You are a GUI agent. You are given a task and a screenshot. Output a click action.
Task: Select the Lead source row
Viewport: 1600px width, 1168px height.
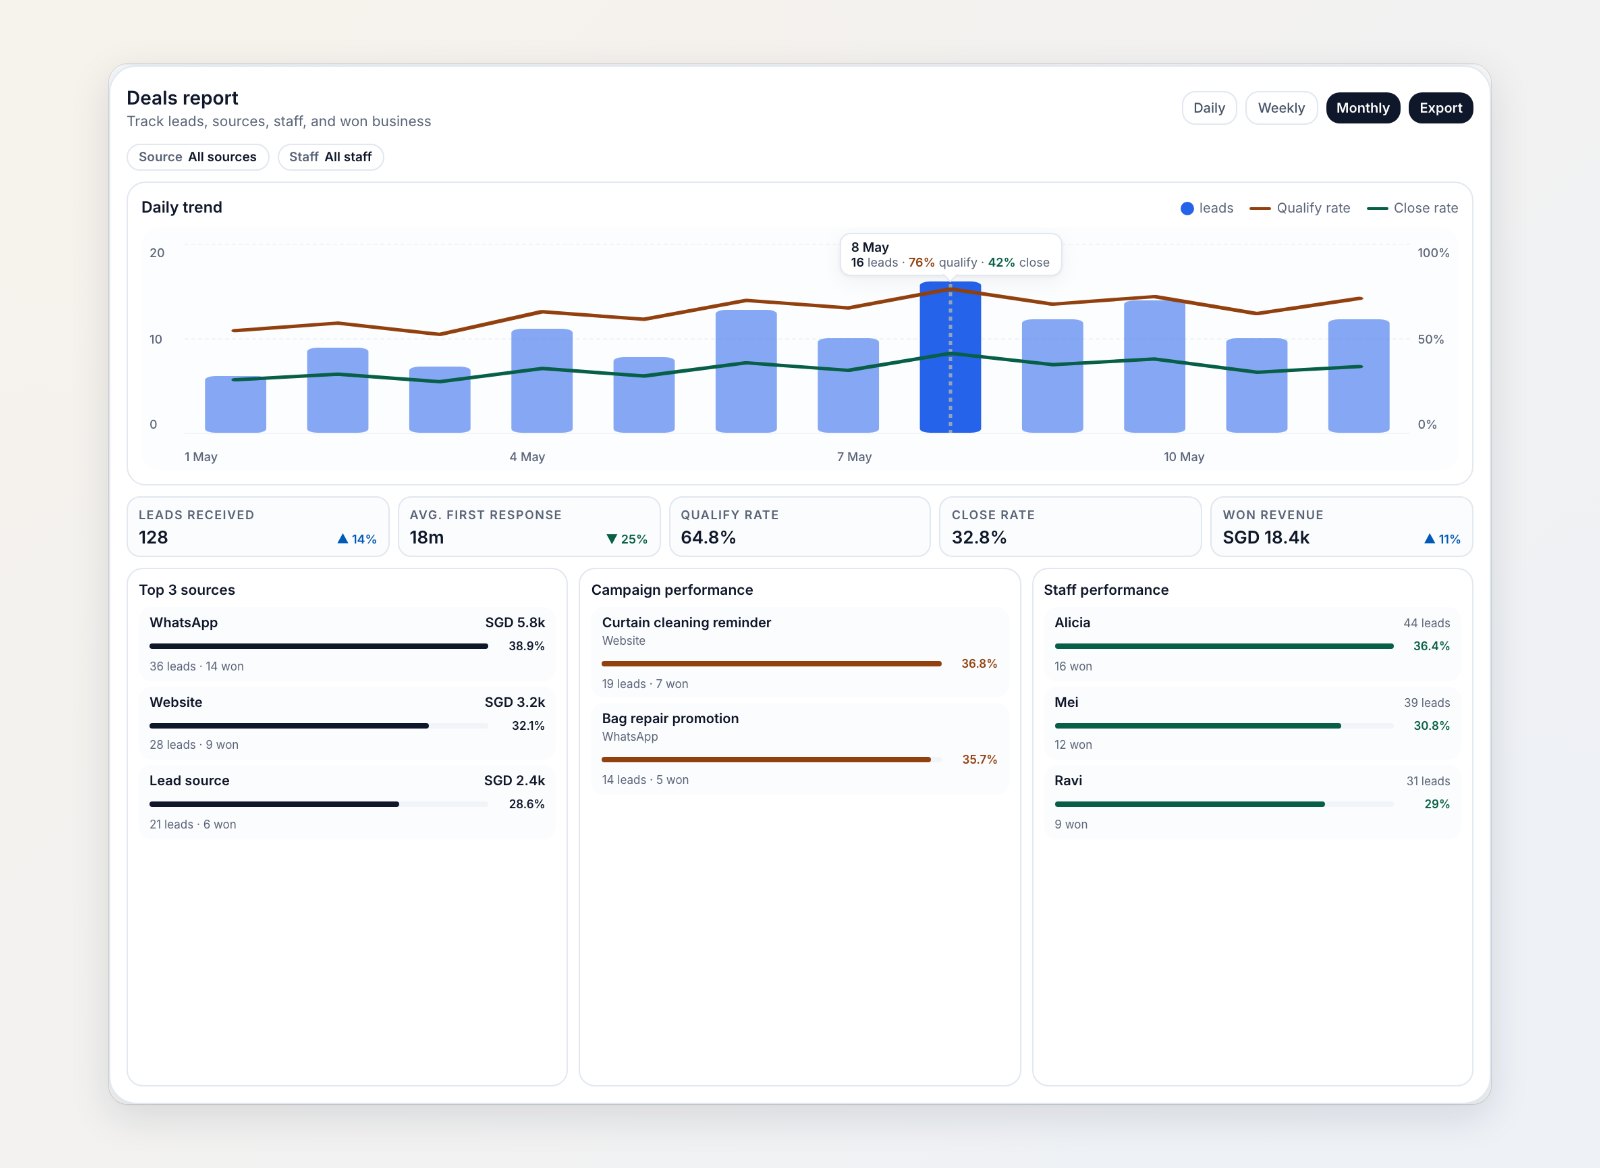point(347,802)
